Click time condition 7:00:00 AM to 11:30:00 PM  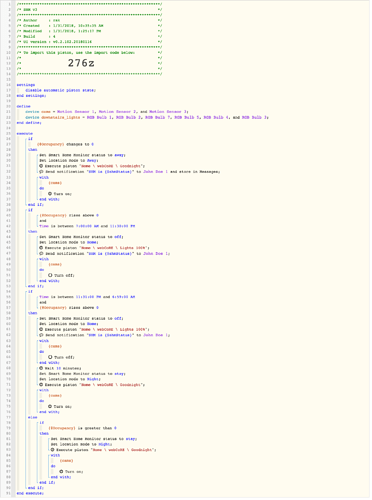pyautogui.click(x=87, y=226)
